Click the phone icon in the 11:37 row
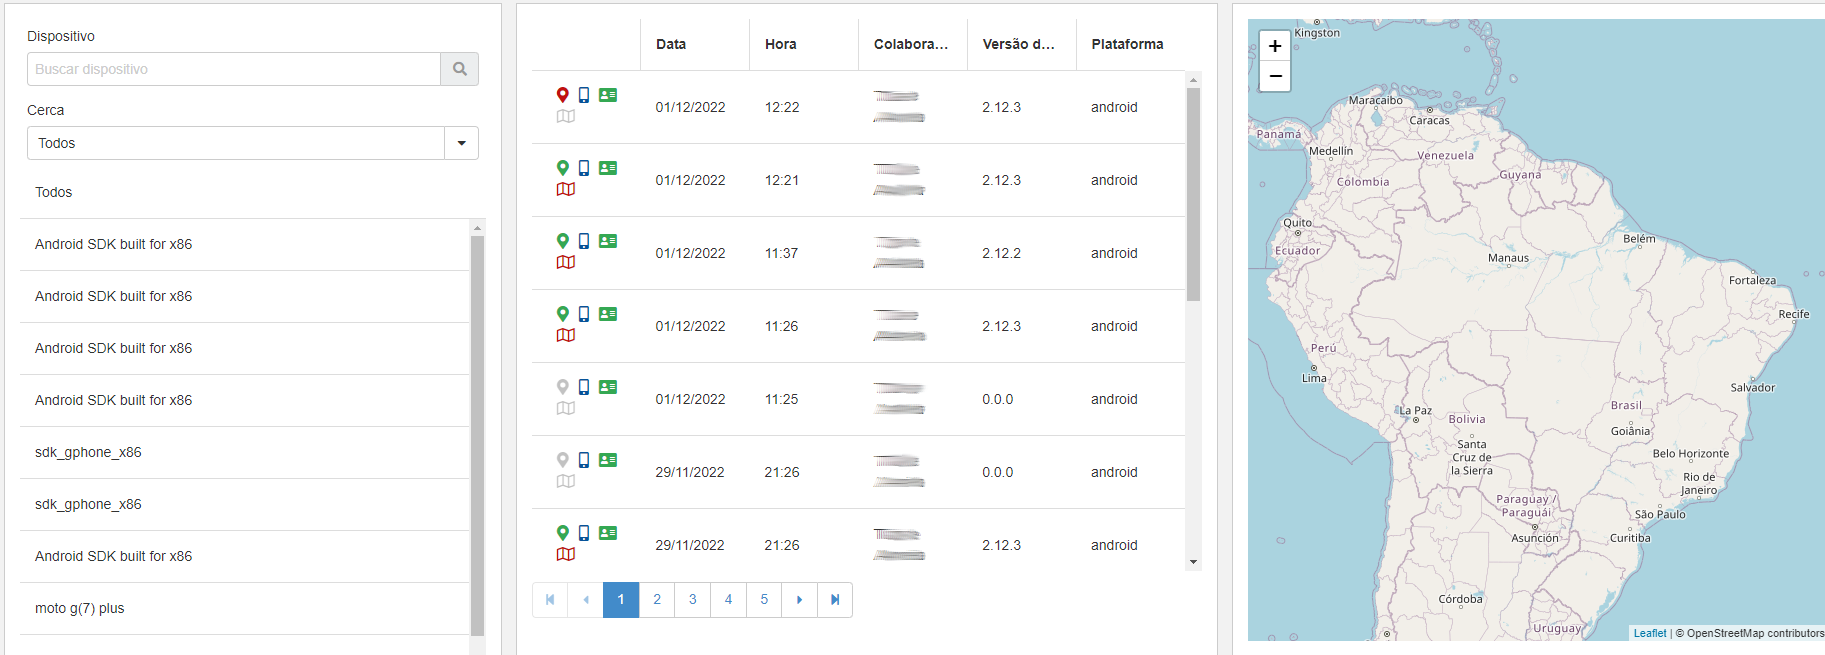Screen dimensions: 1825x655 584,241
